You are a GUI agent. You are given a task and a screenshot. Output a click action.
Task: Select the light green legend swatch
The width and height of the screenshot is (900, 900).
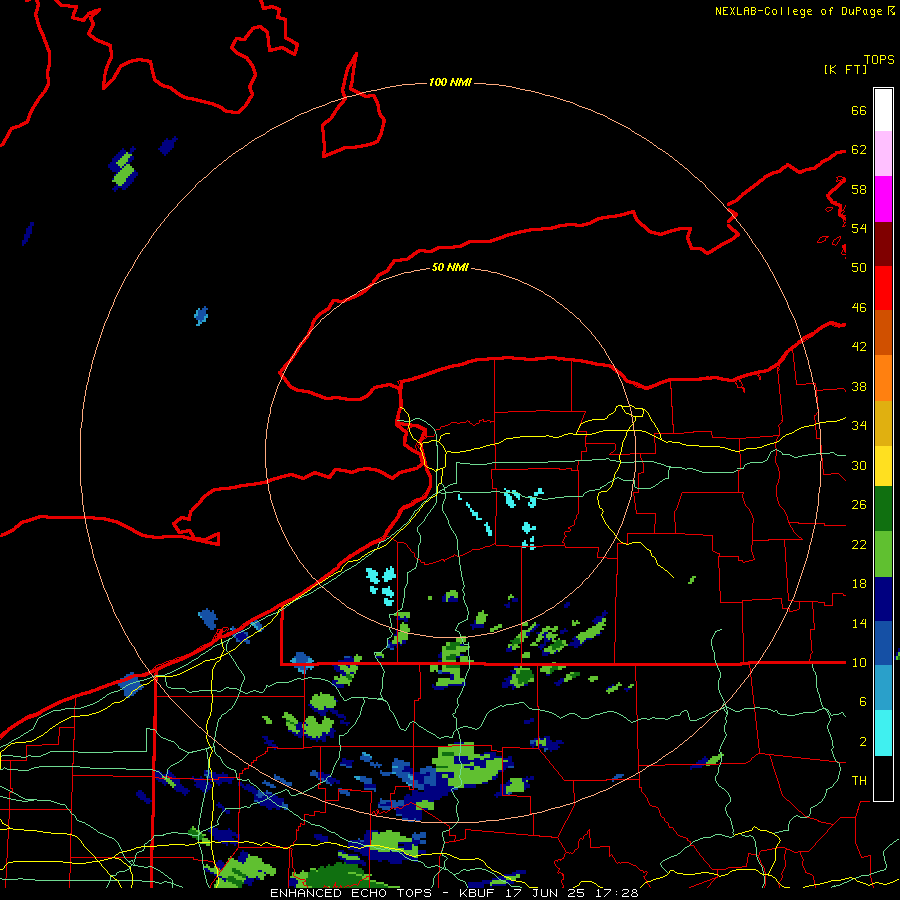[x=883, y=554]
